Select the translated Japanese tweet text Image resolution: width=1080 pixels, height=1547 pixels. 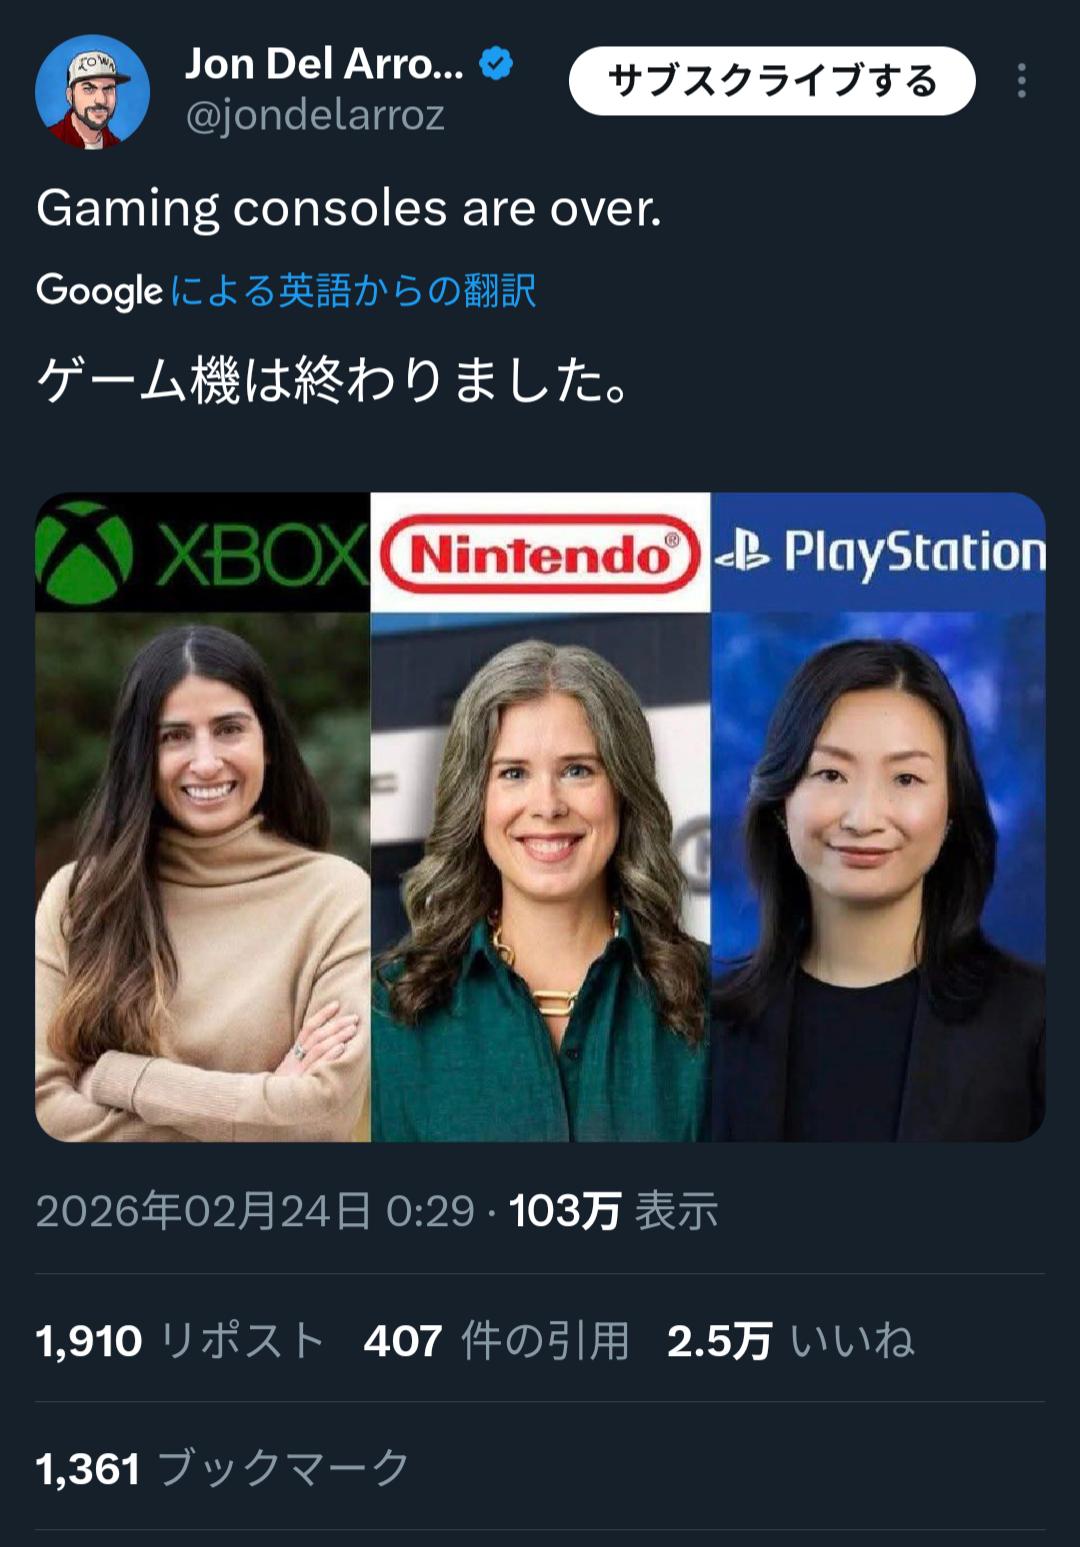point(333,381)
